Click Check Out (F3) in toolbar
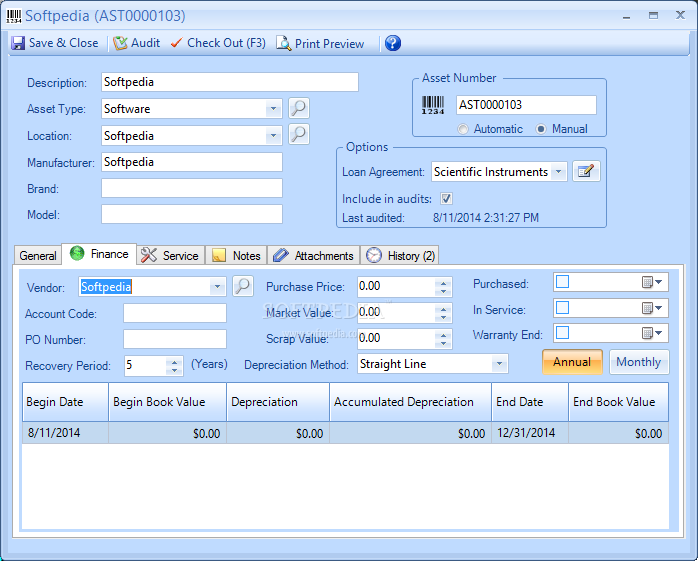Image resolution: width=698 pixels, height=561 pixels. click(x=218, y=43)
